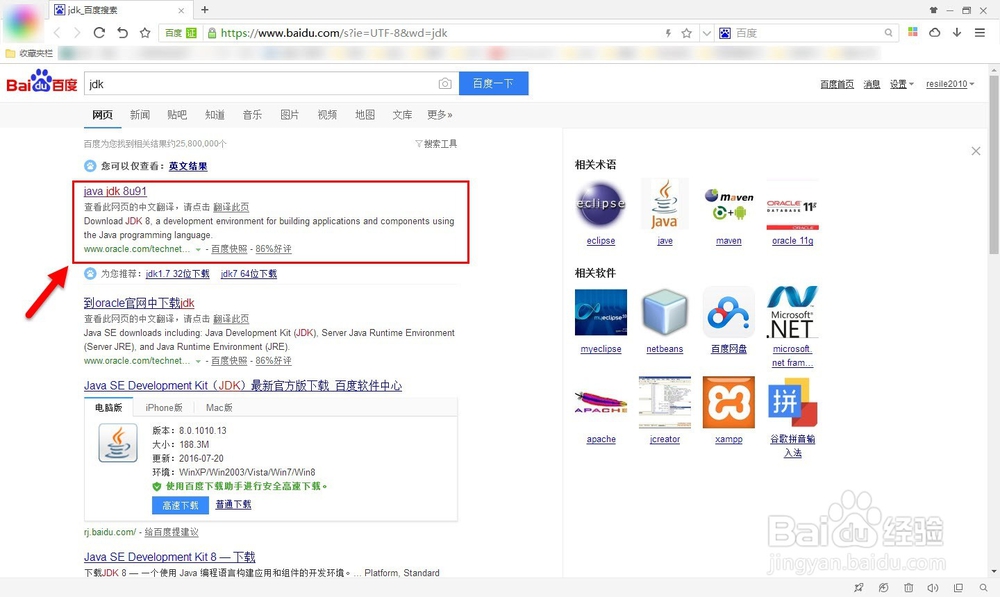Expand the address bar dropdown arrow
Screen dimensions: 1000x597
click(x=707, y=33)
